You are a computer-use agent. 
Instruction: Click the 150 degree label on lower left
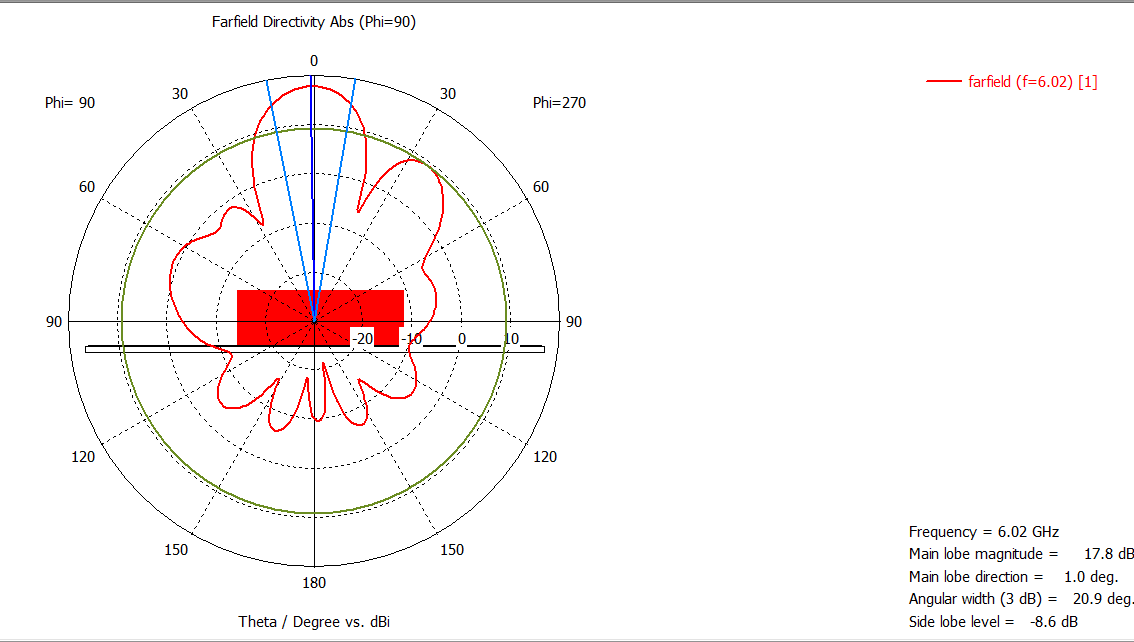click(x=176, y=549)
